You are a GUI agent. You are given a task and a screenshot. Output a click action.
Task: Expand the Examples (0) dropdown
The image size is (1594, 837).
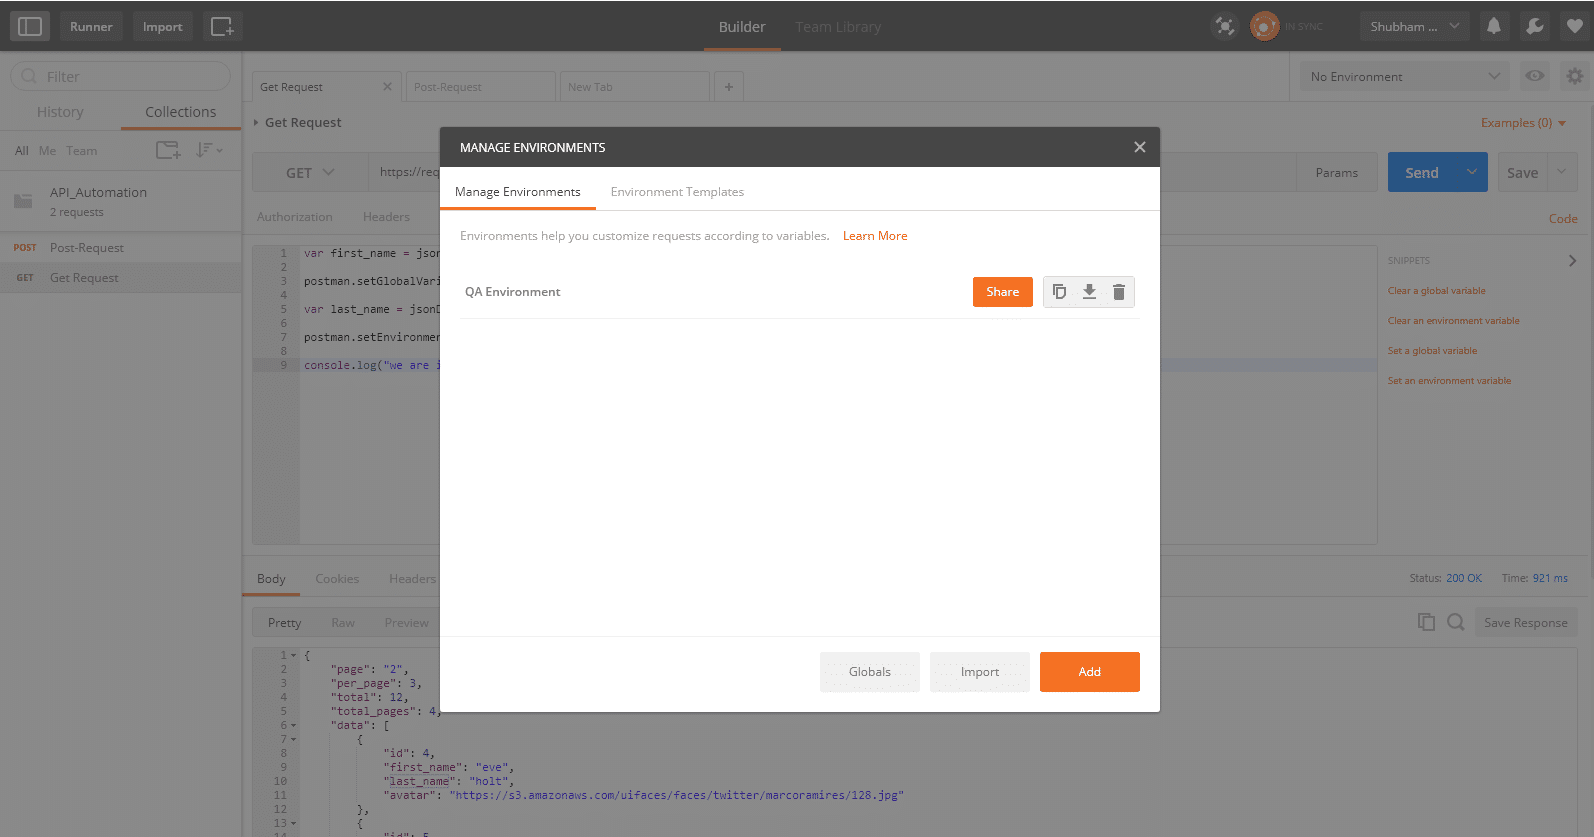click(1523, 123)
